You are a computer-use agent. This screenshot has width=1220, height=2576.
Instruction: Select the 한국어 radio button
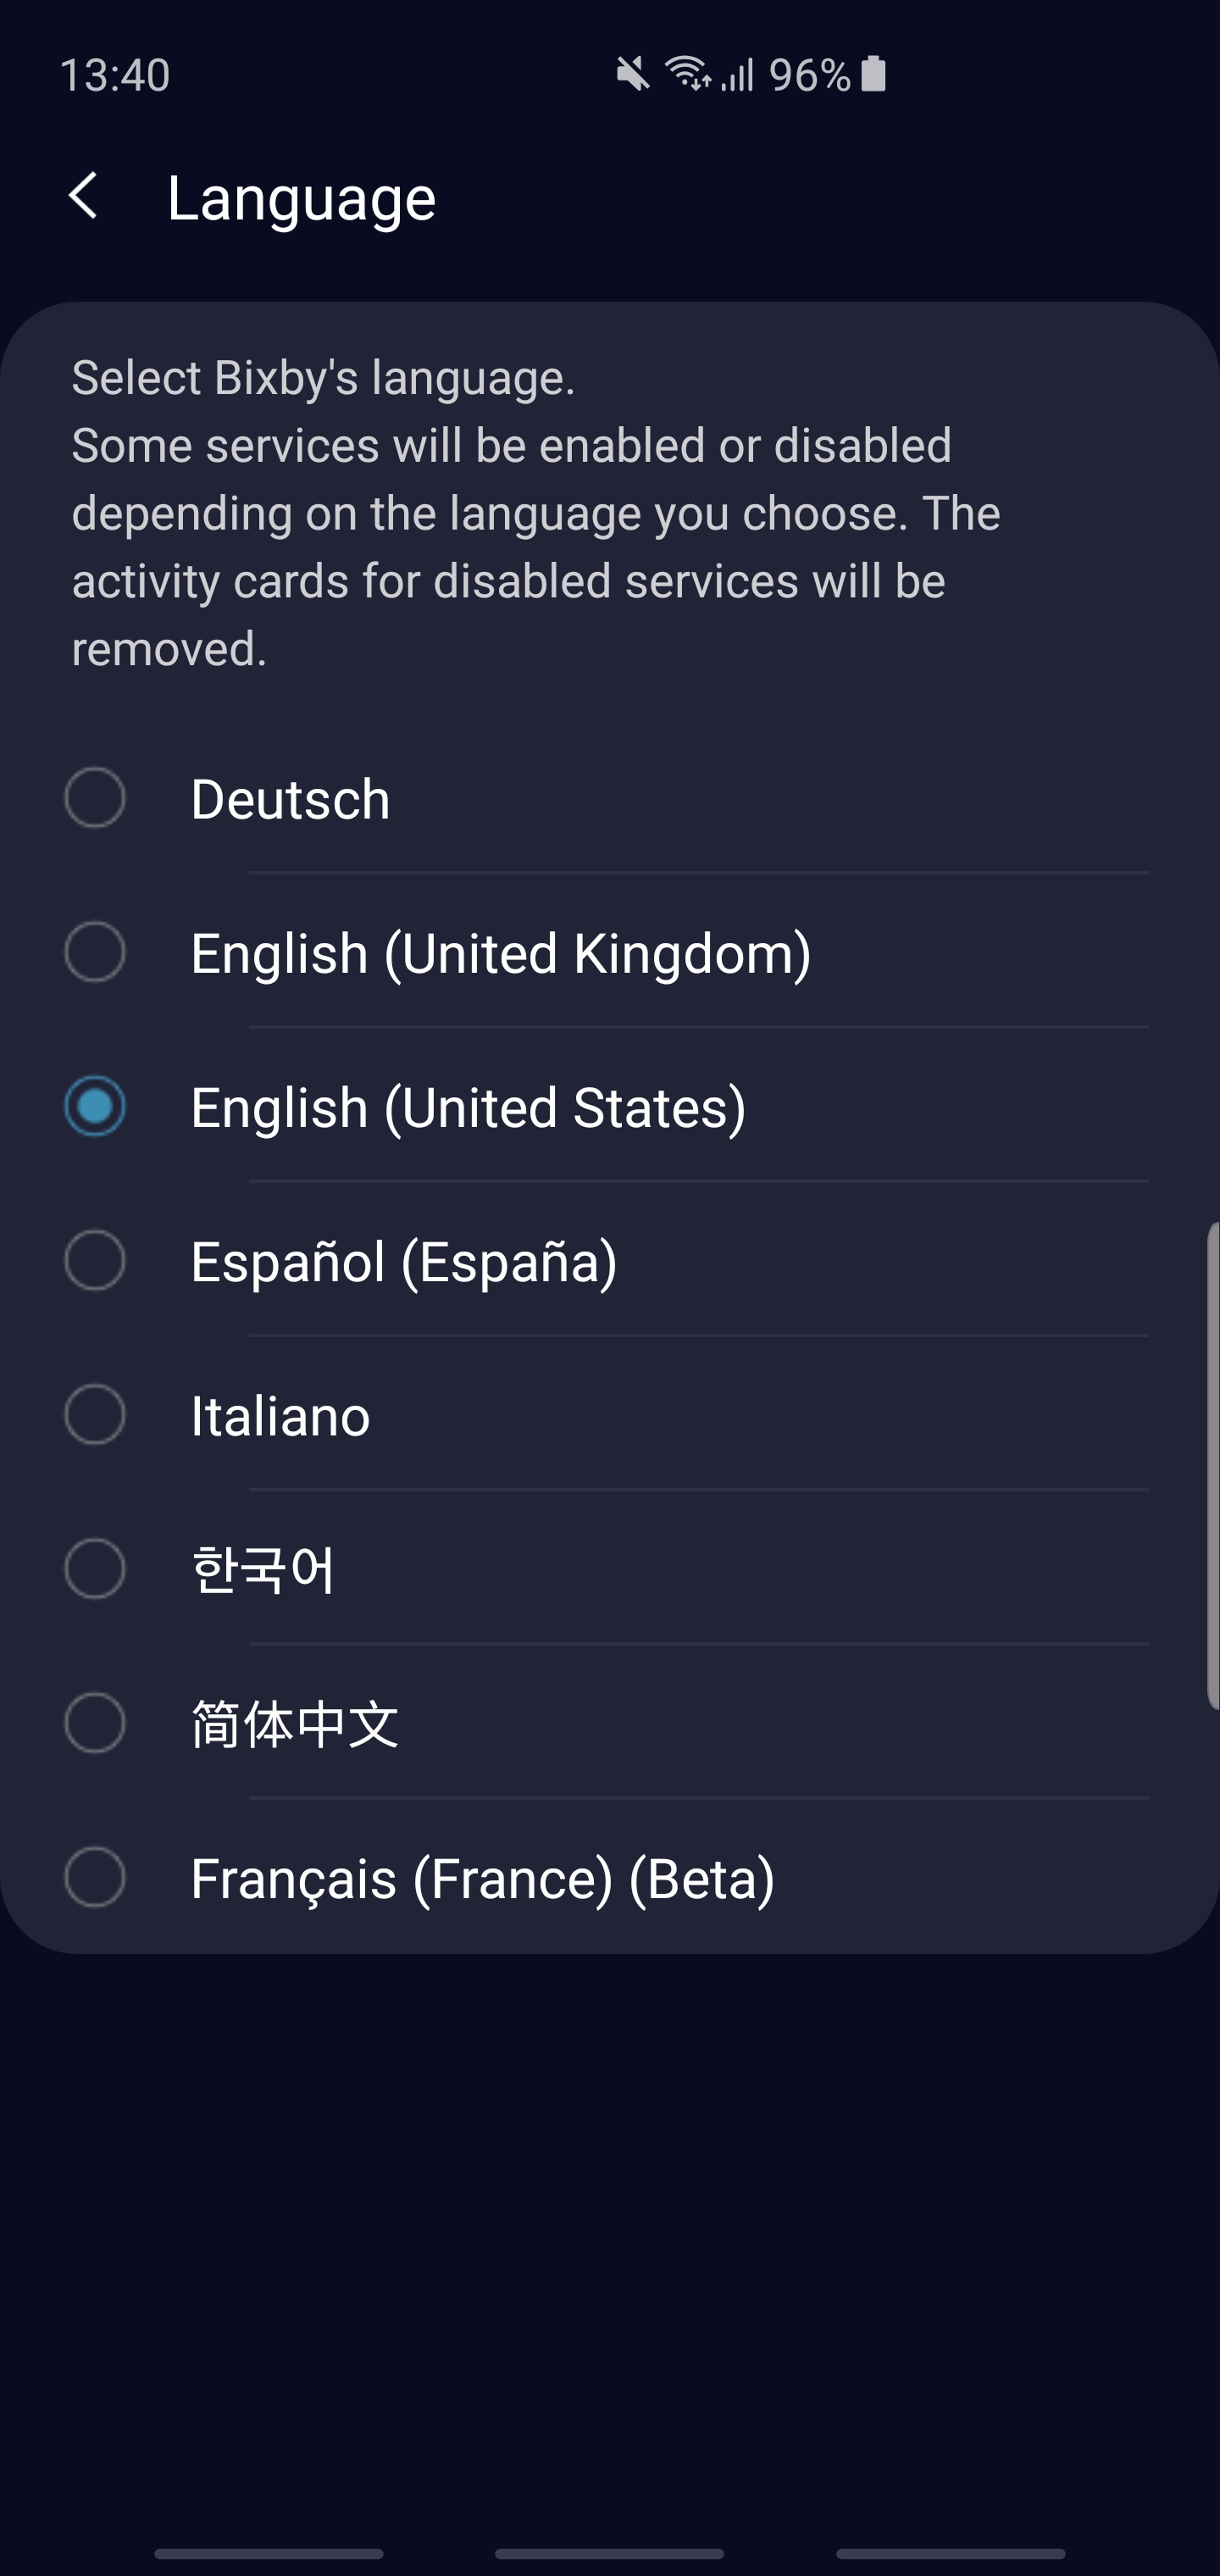point(95,1568)
